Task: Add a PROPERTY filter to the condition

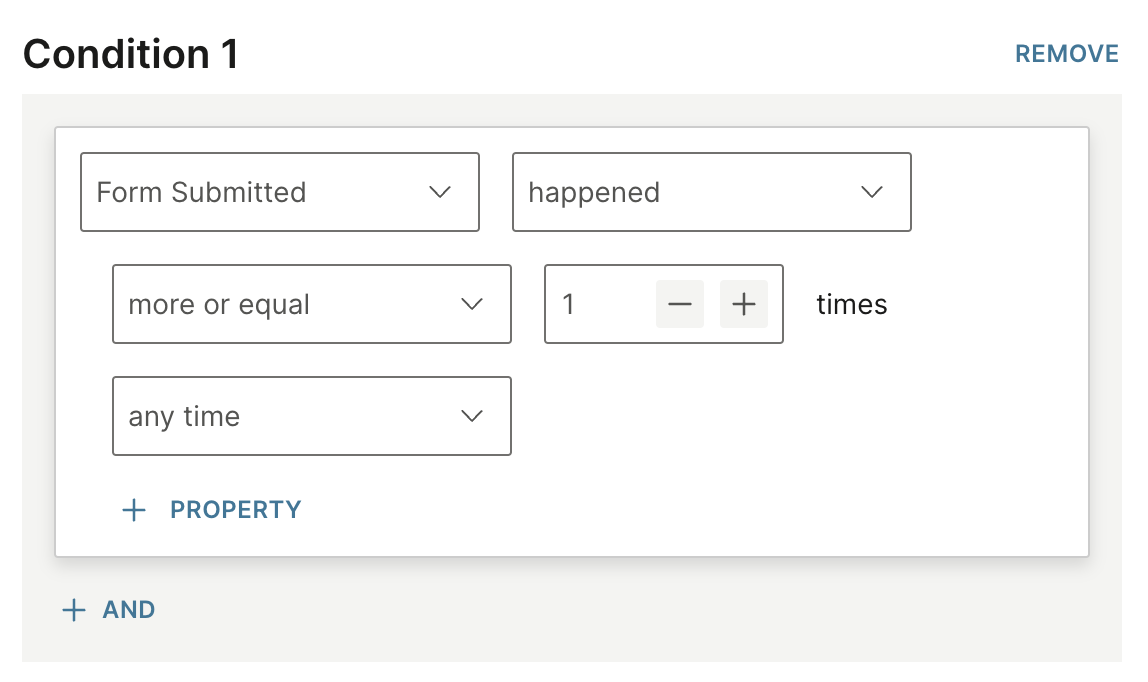Action: pos(235,510)
